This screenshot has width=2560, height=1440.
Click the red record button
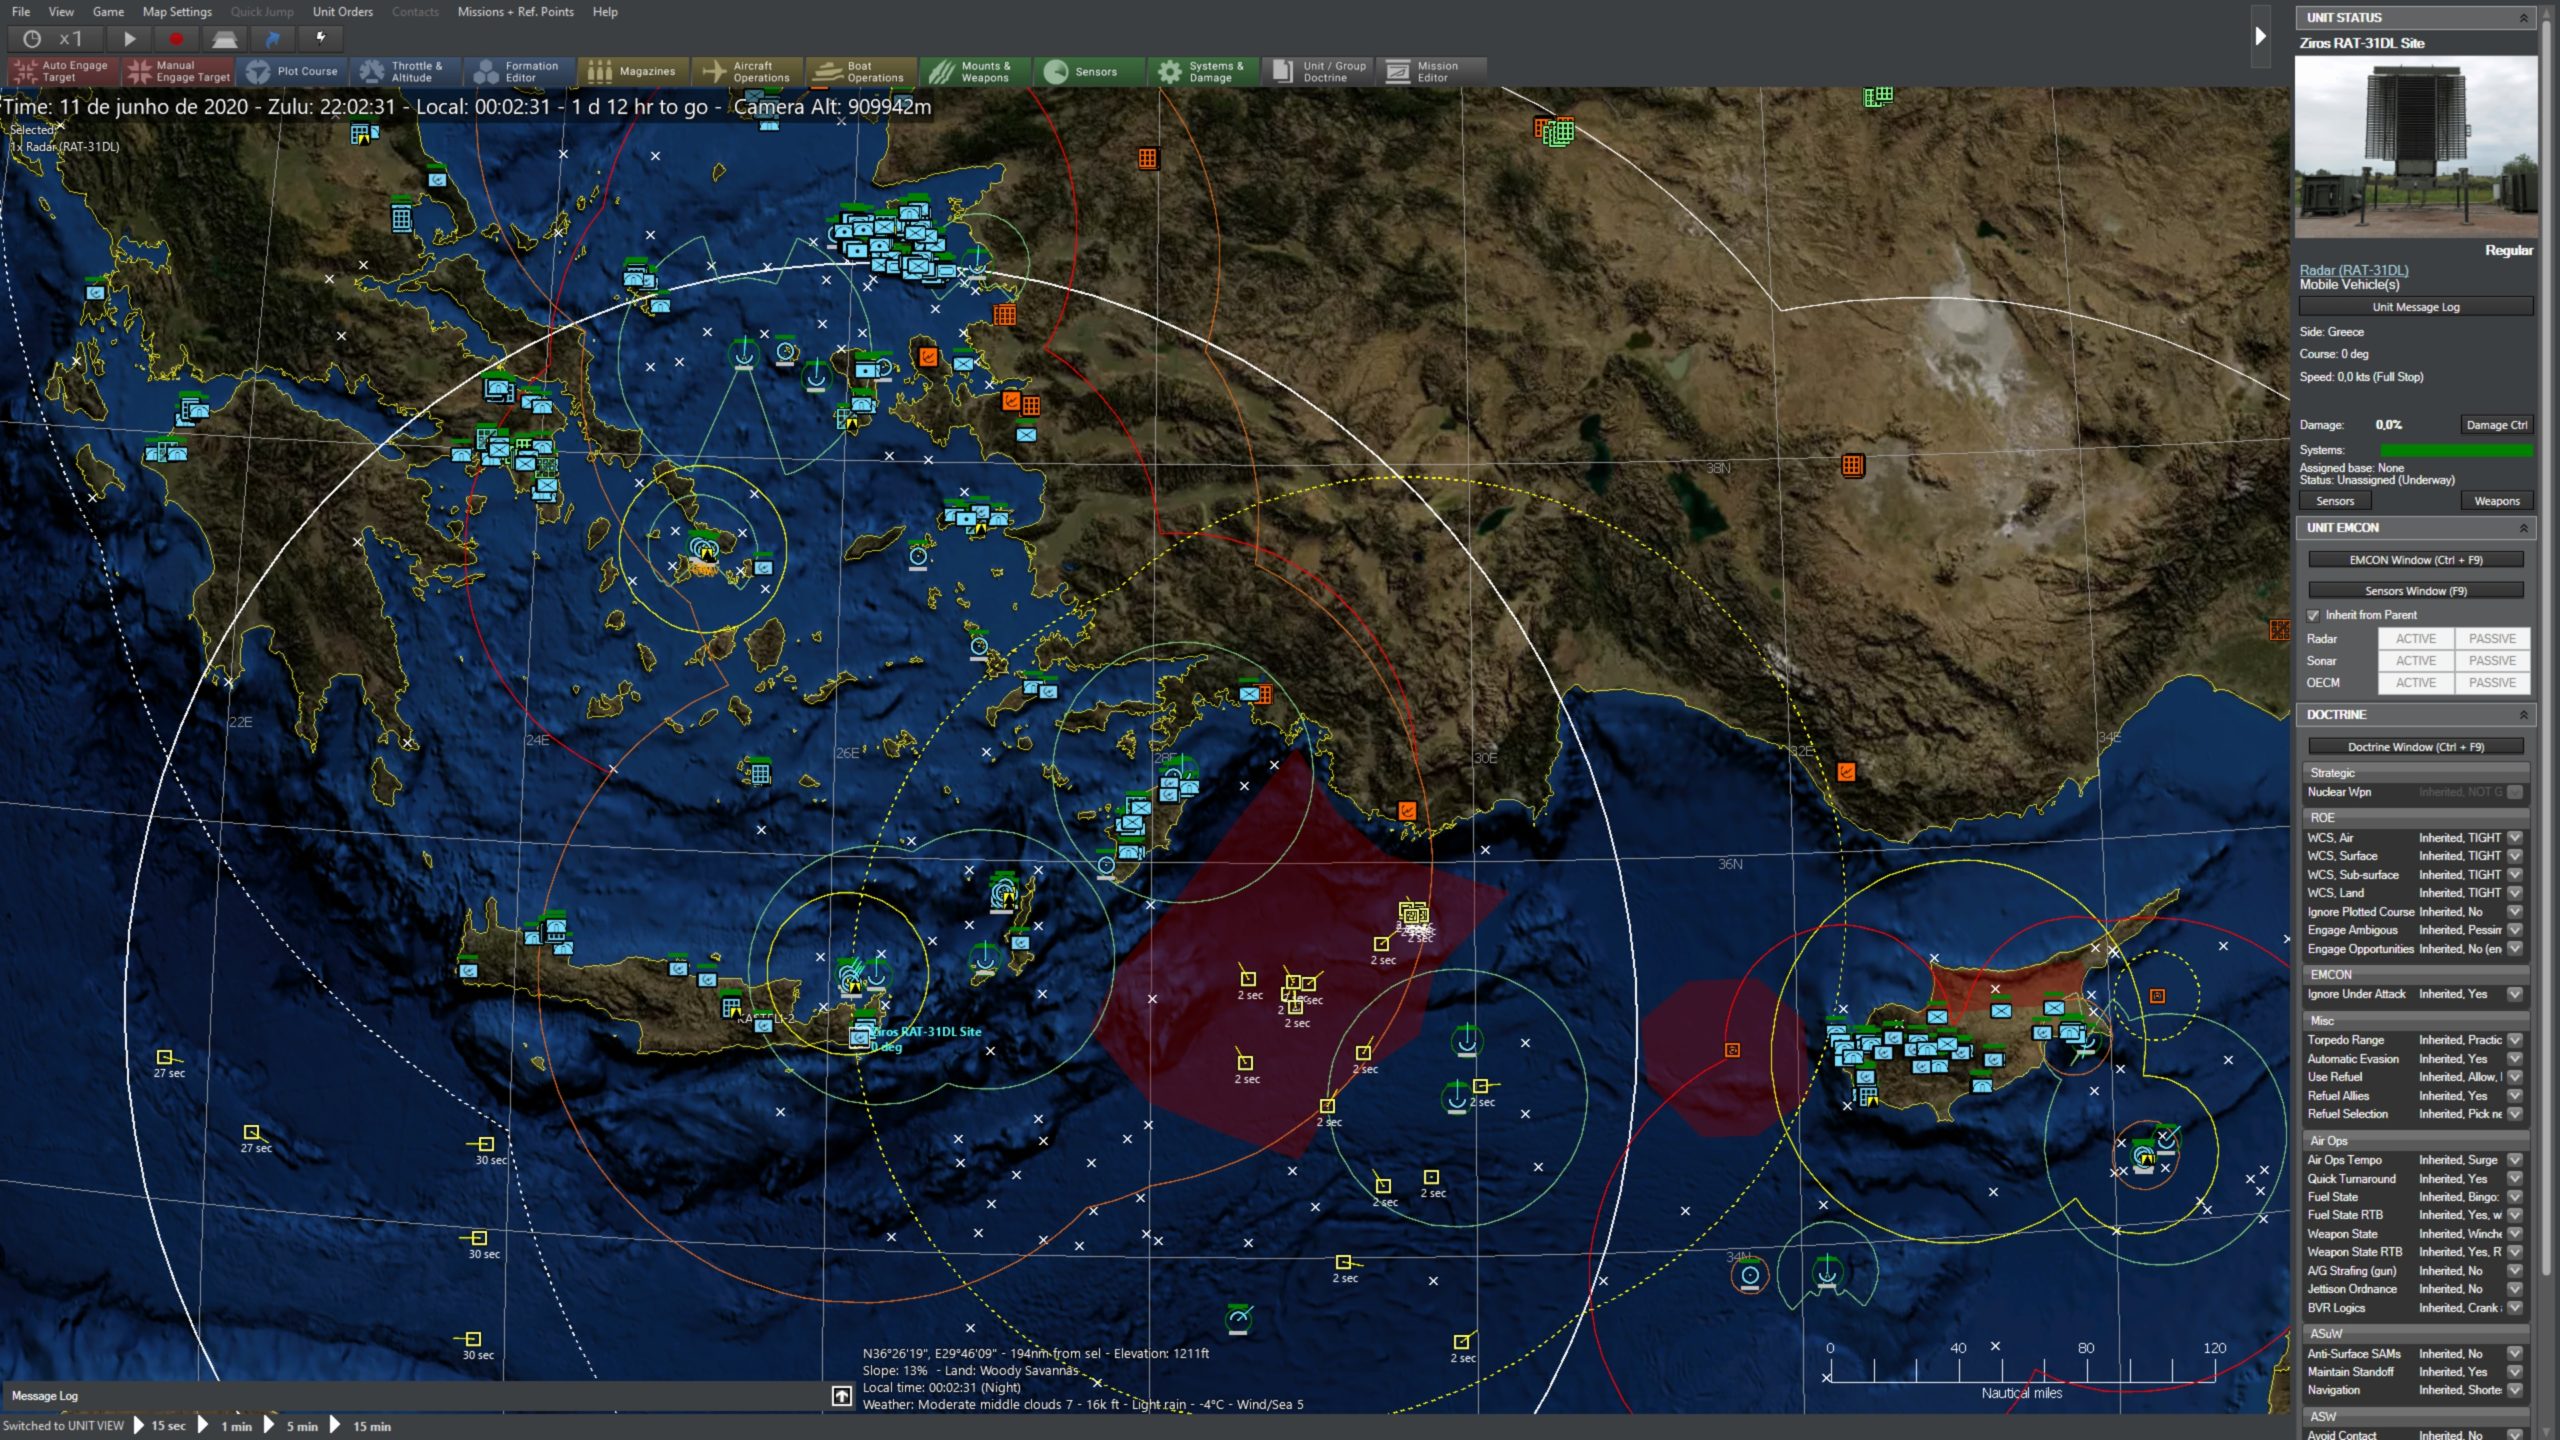tap(176, 39)
